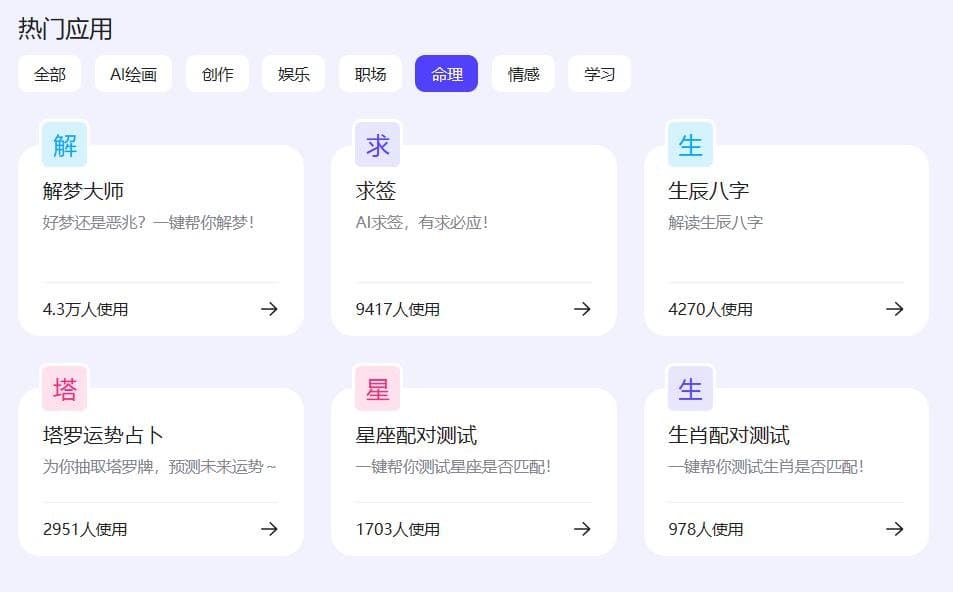This screenshot has height=592, width=953.
Task: Click the 创作 category filter
Action: coord(217,73)
